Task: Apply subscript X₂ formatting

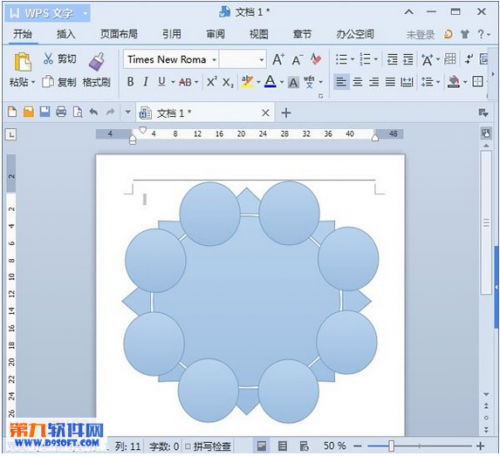Action: point(228,82)
